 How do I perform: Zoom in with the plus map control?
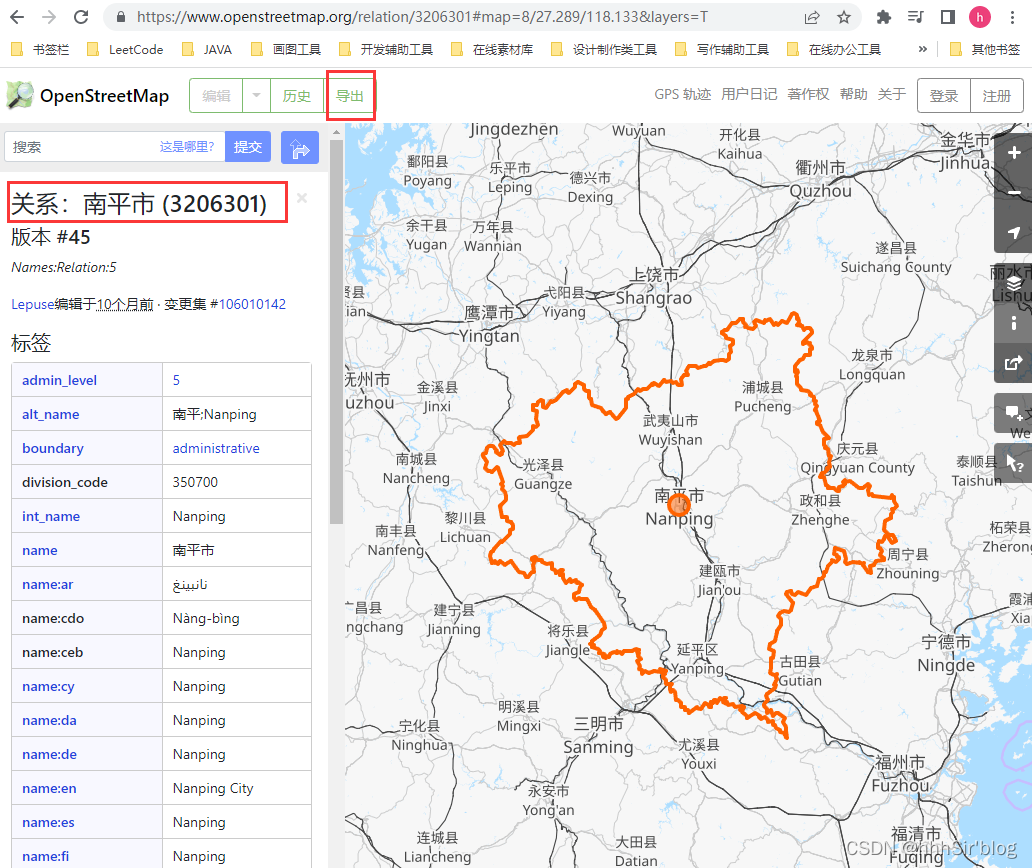pos(1014,153)
